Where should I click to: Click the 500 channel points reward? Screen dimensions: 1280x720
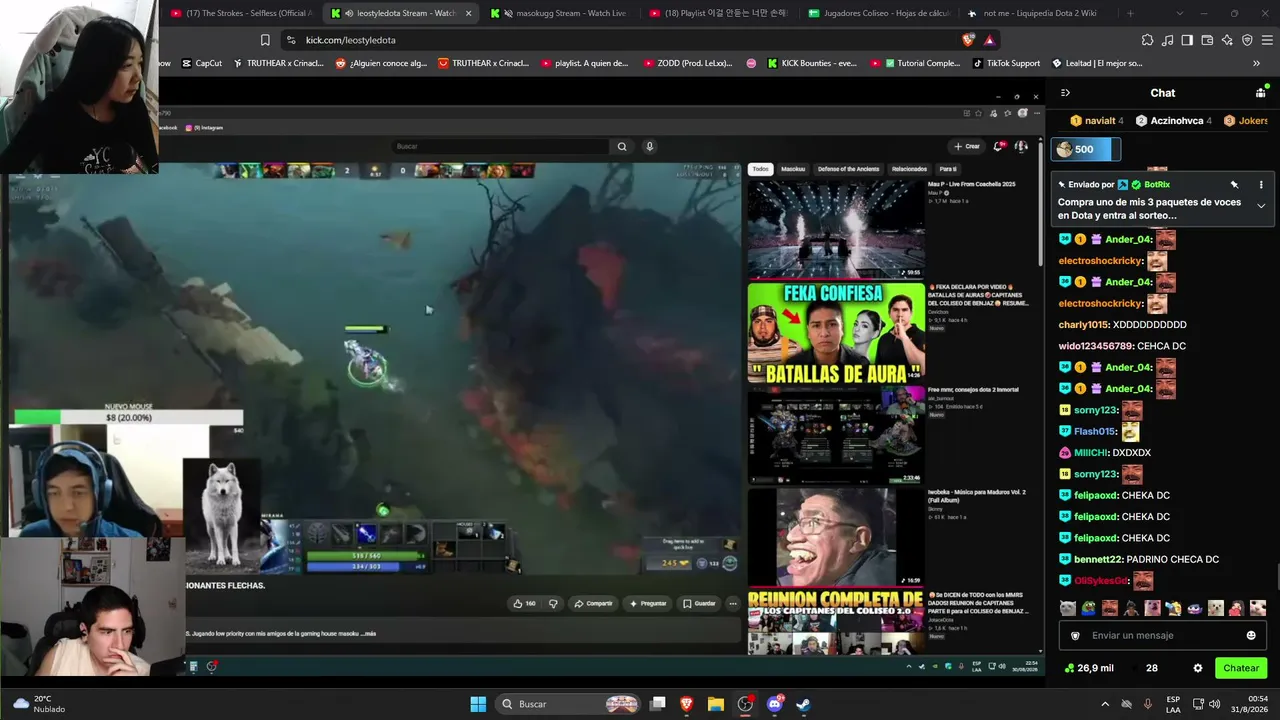(x=1085, y=149)
